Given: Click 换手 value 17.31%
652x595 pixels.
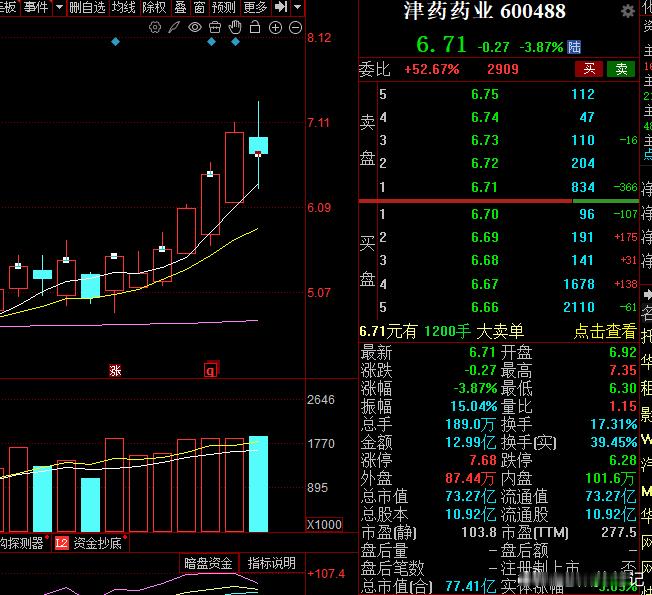Looking at the screenshot, I should 614,424.
